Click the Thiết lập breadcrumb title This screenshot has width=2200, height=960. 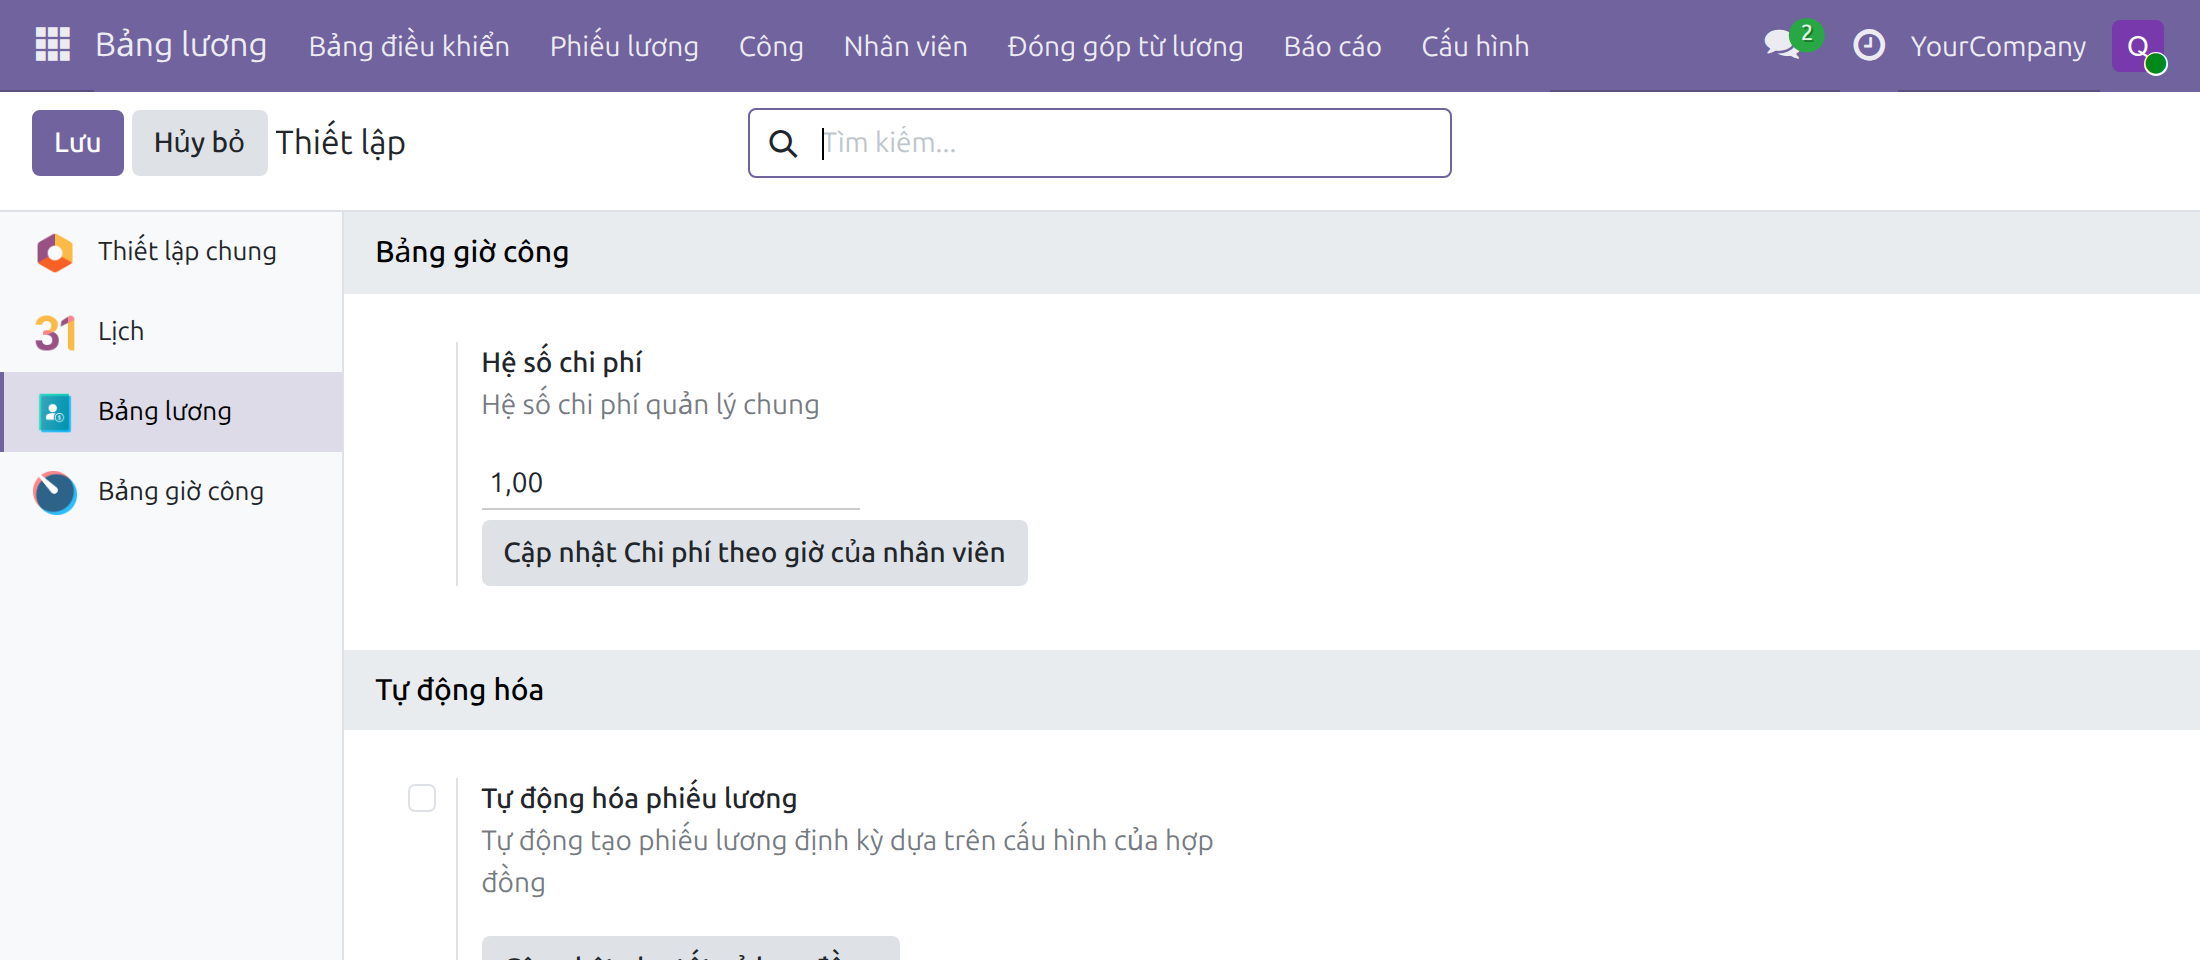[341, 142]
